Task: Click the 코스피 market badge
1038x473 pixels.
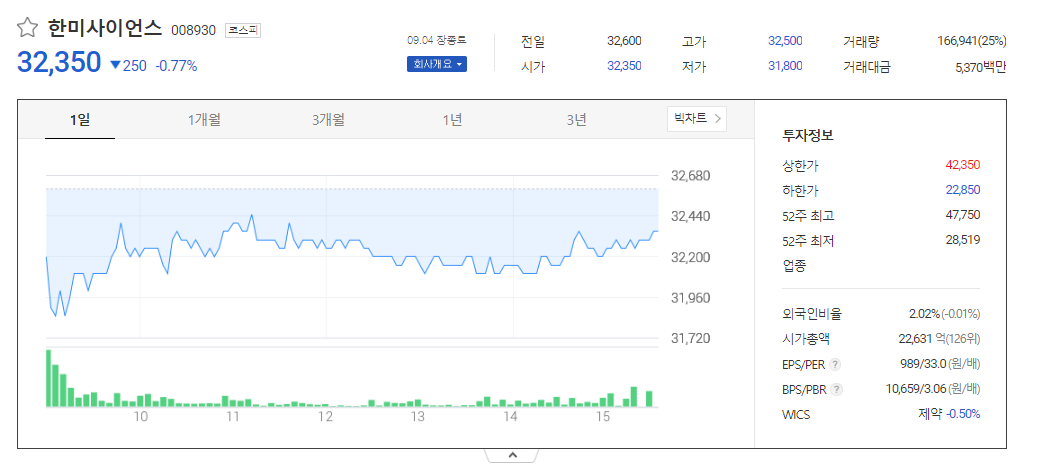Action: (x=244, y=30)
